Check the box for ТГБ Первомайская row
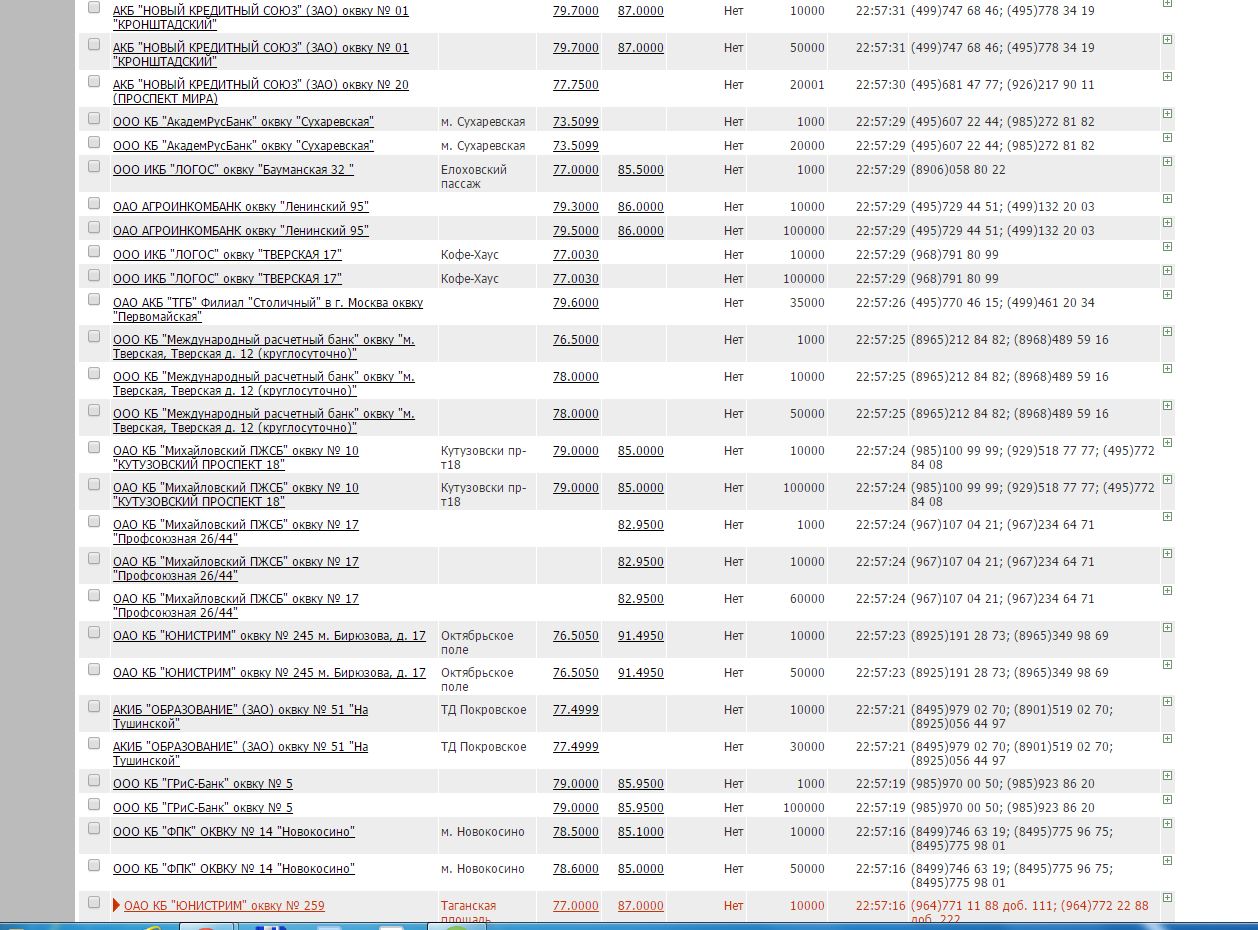 pos(94,299)
